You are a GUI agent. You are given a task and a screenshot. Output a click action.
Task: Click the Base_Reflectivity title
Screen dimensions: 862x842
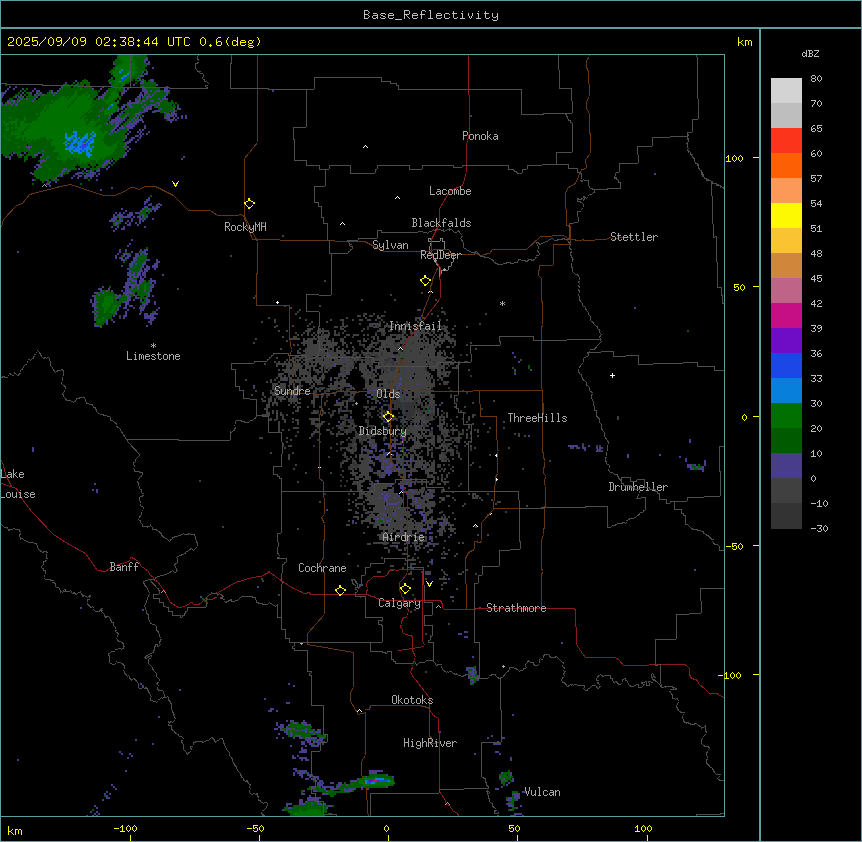(x=431, y=15)
